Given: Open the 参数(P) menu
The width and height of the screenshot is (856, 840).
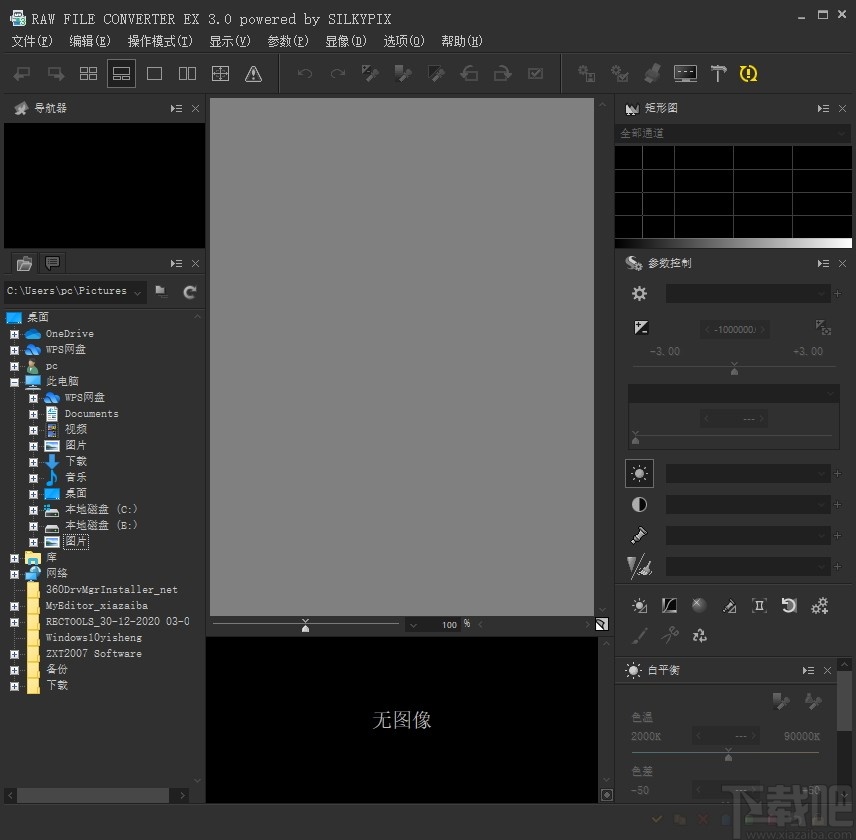Looking at the screenshot, I should coord(288,41).
